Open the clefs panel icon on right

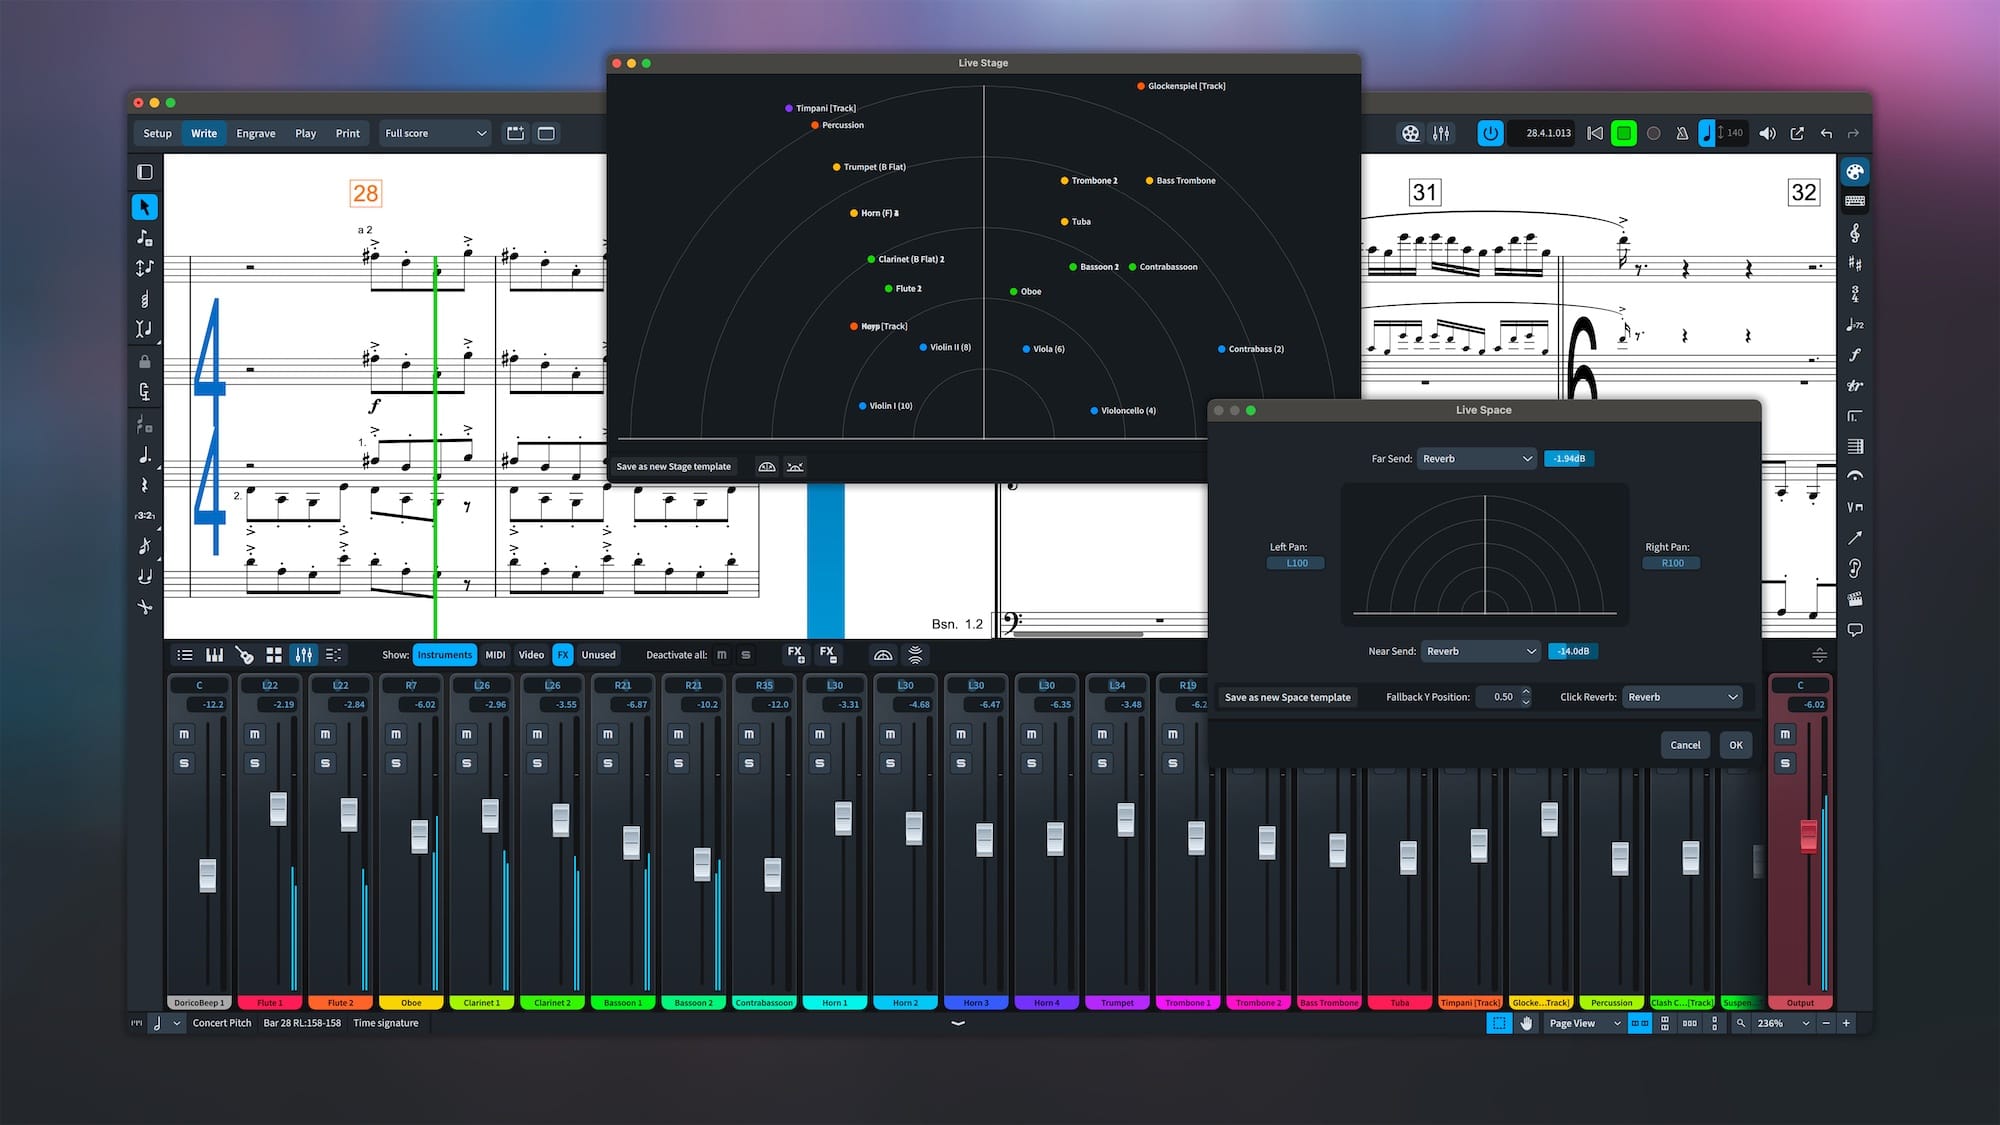point(1855,233)
